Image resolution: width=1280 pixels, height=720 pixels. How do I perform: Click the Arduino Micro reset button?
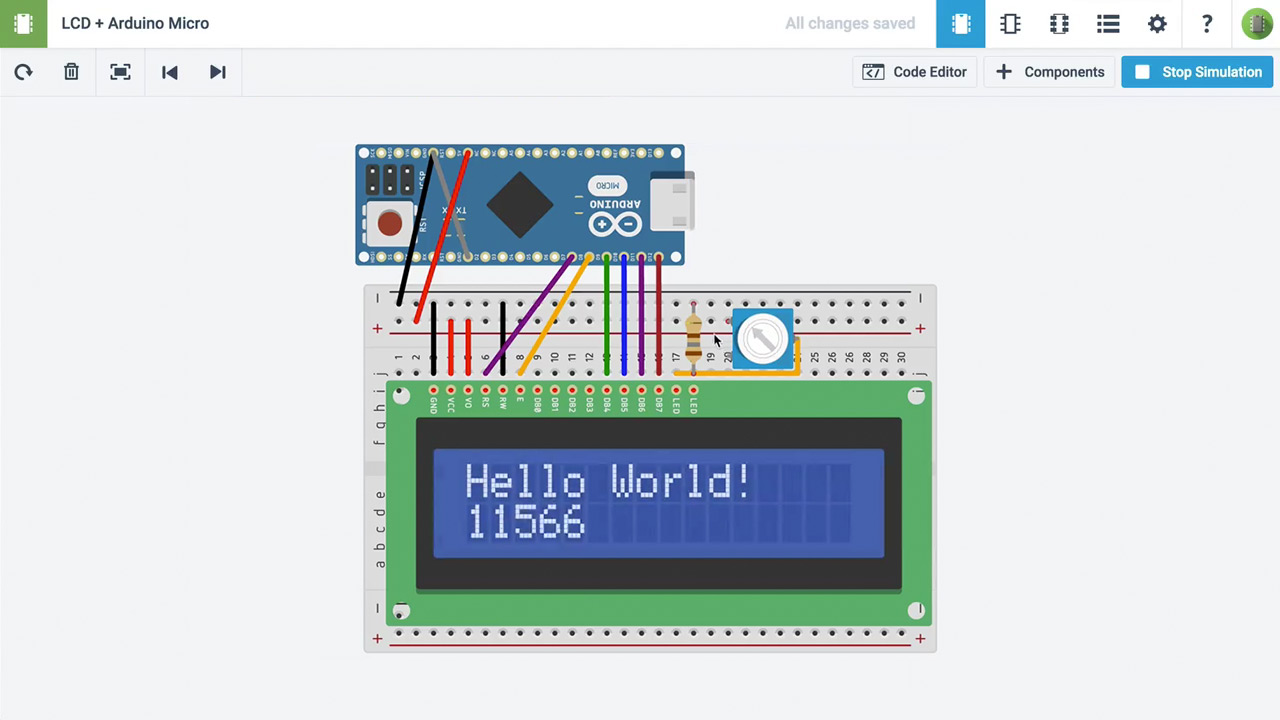390,223
